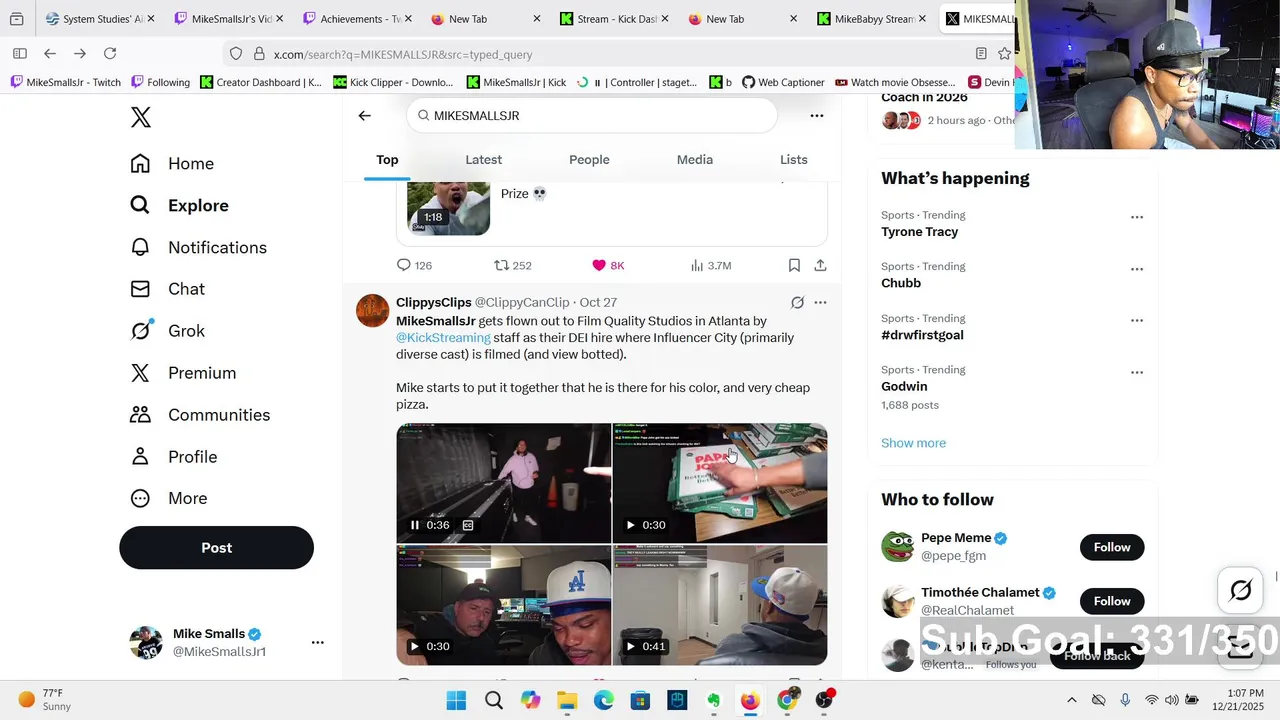The width and height of the screenshot is (1280, 720).
Task: Open three-dot menu for Tyrone Tracy trend
Action: tap(1137, 217)
